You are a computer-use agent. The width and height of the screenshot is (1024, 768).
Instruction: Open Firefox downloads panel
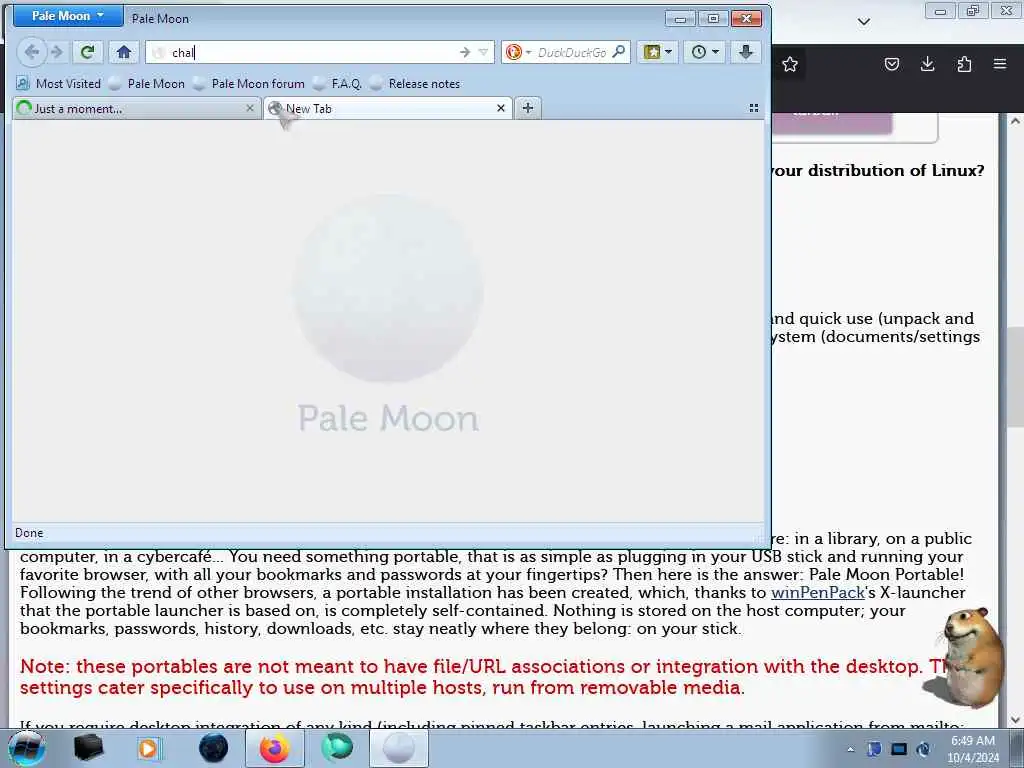(928, 64)
